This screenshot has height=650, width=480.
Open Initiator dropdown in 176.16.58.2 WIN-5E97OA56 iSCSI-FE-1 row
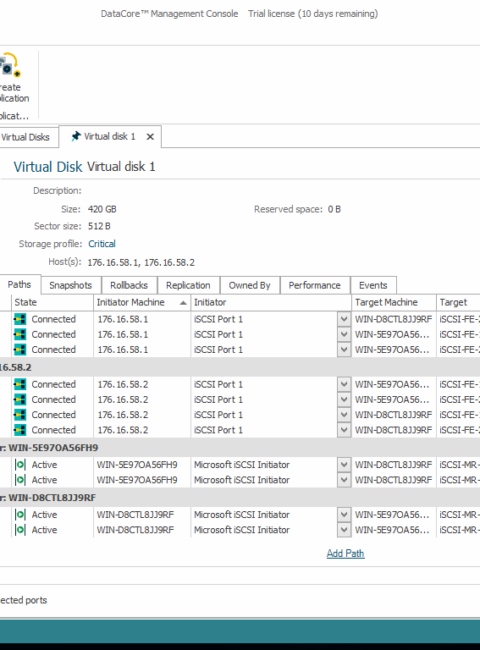[344, 384]
